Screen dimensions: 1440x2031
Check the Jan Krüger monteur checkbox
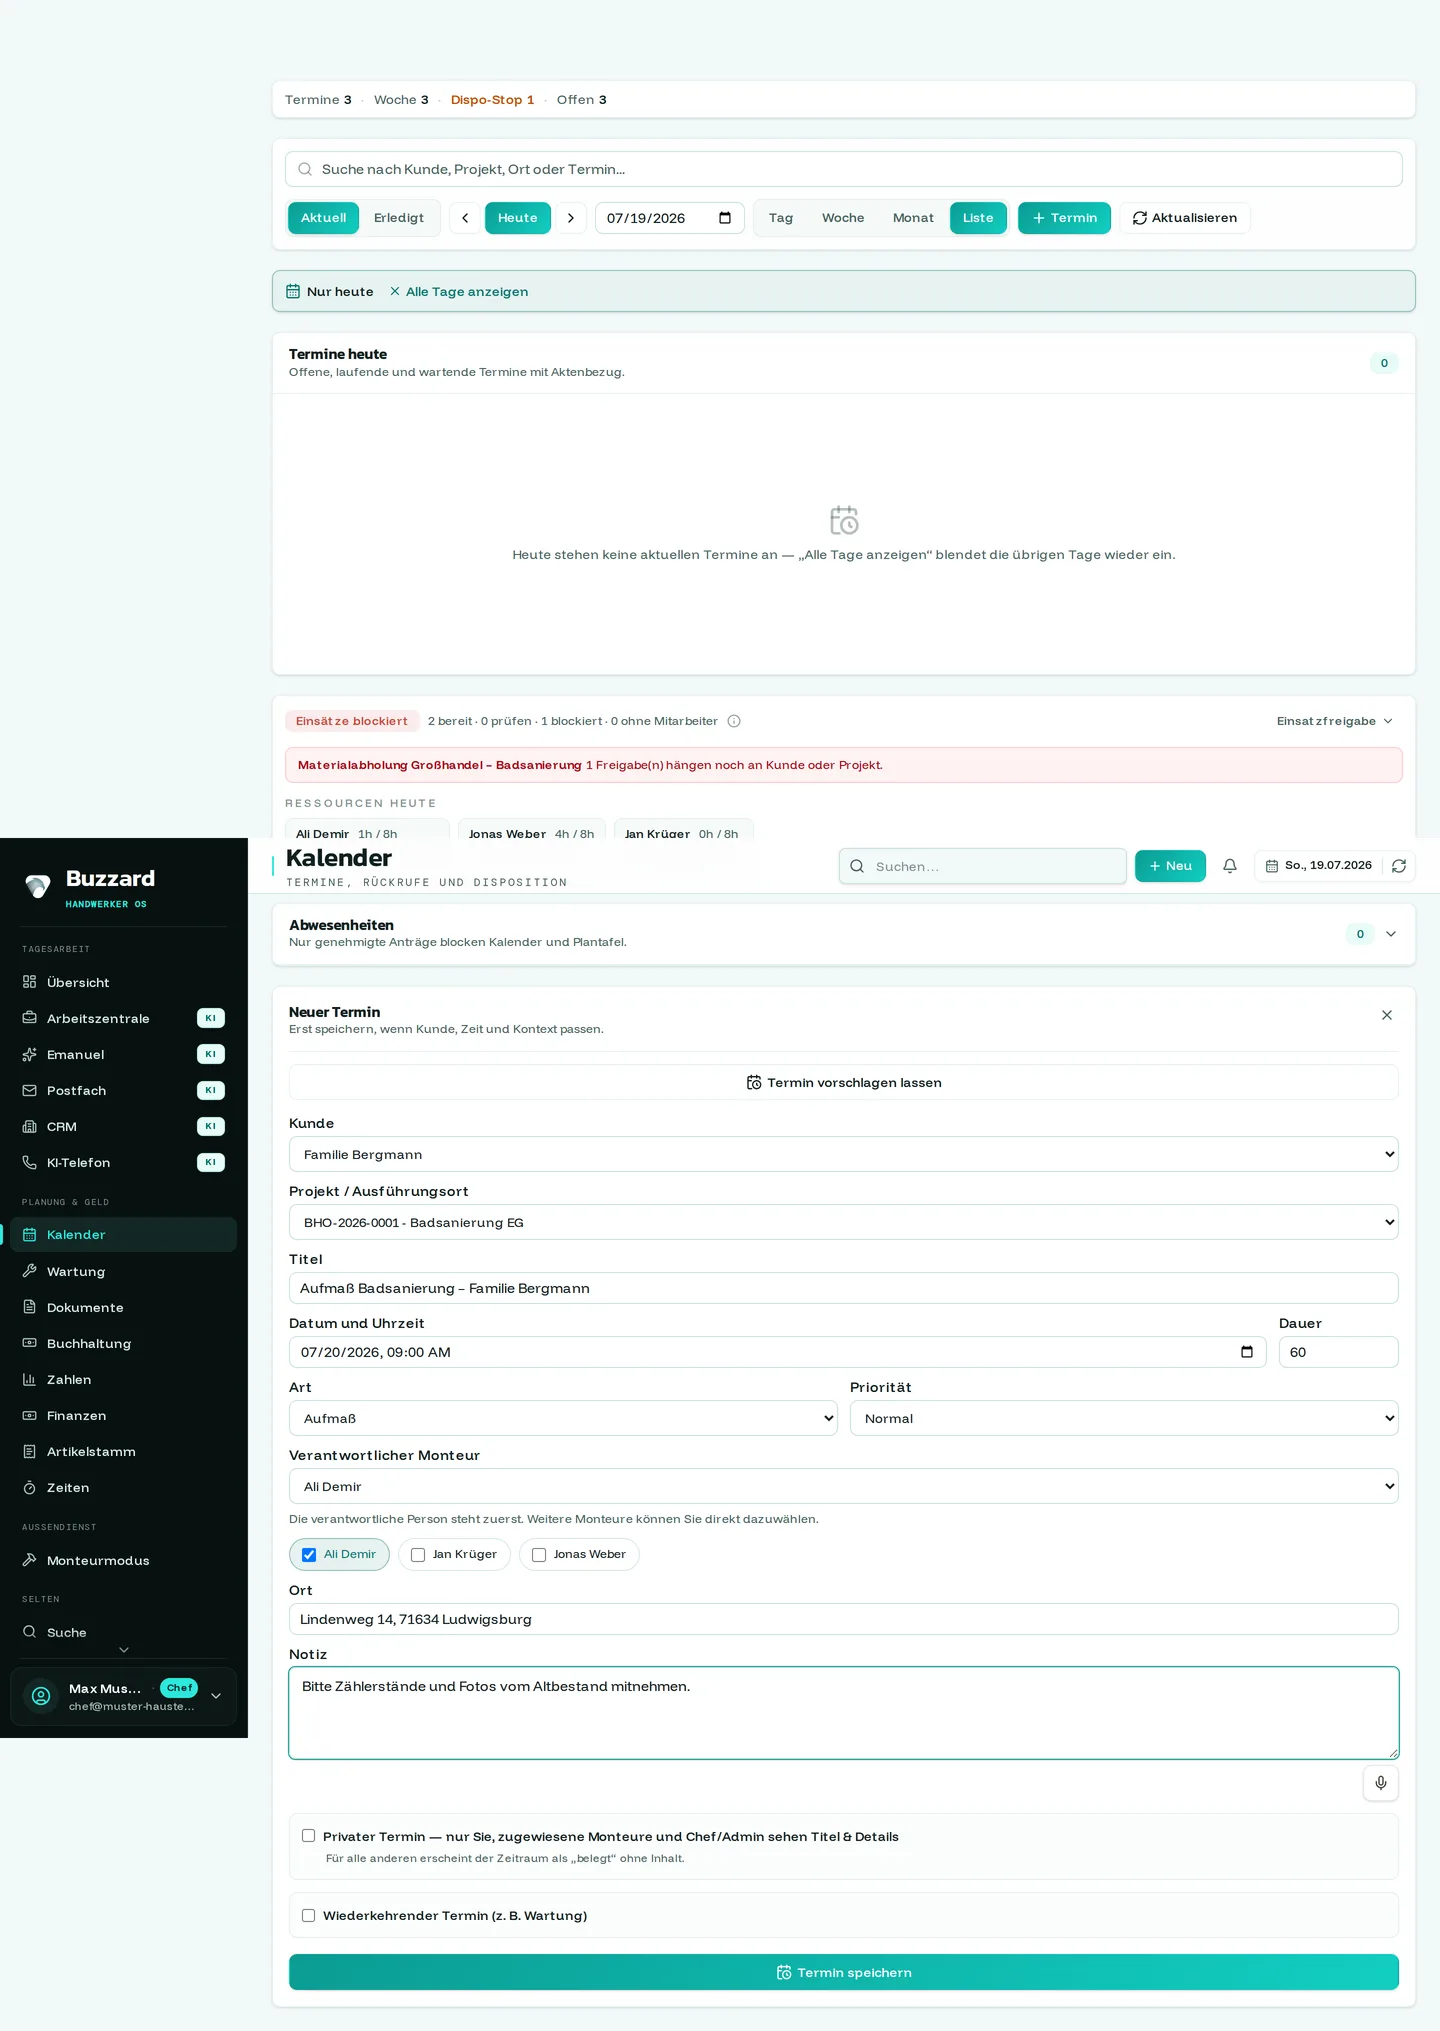point(418,1554)
